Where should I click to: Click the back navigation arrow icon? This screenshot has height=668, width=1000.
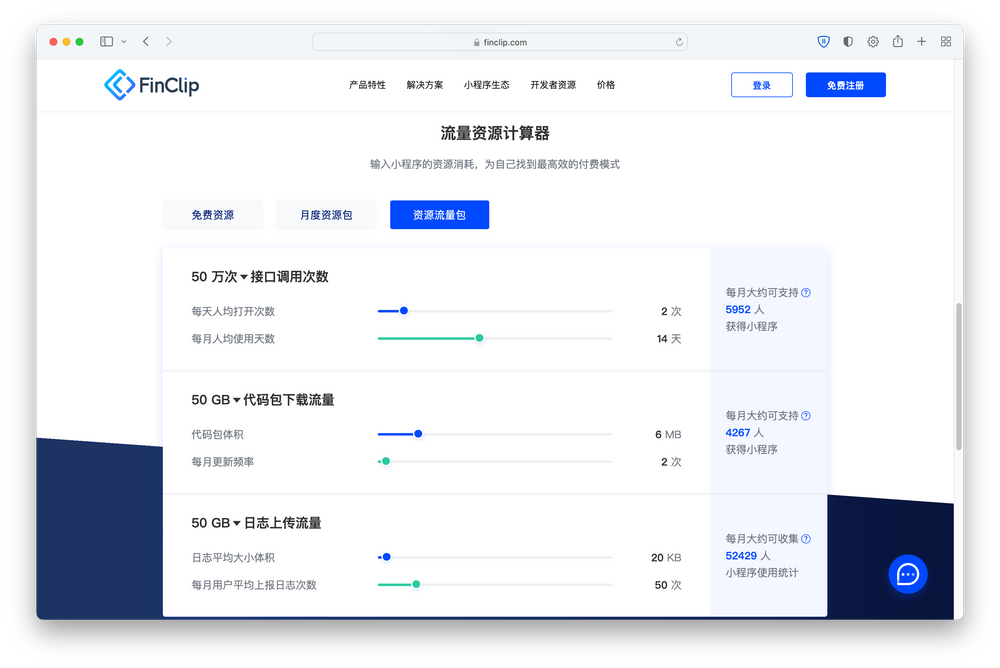pos(145,41)
